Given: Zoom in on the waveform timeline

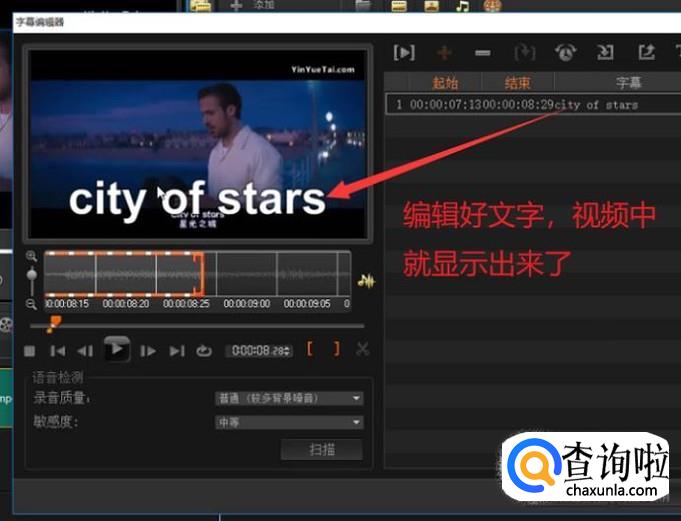Looking at the screenshot, I should pos(31,256).
